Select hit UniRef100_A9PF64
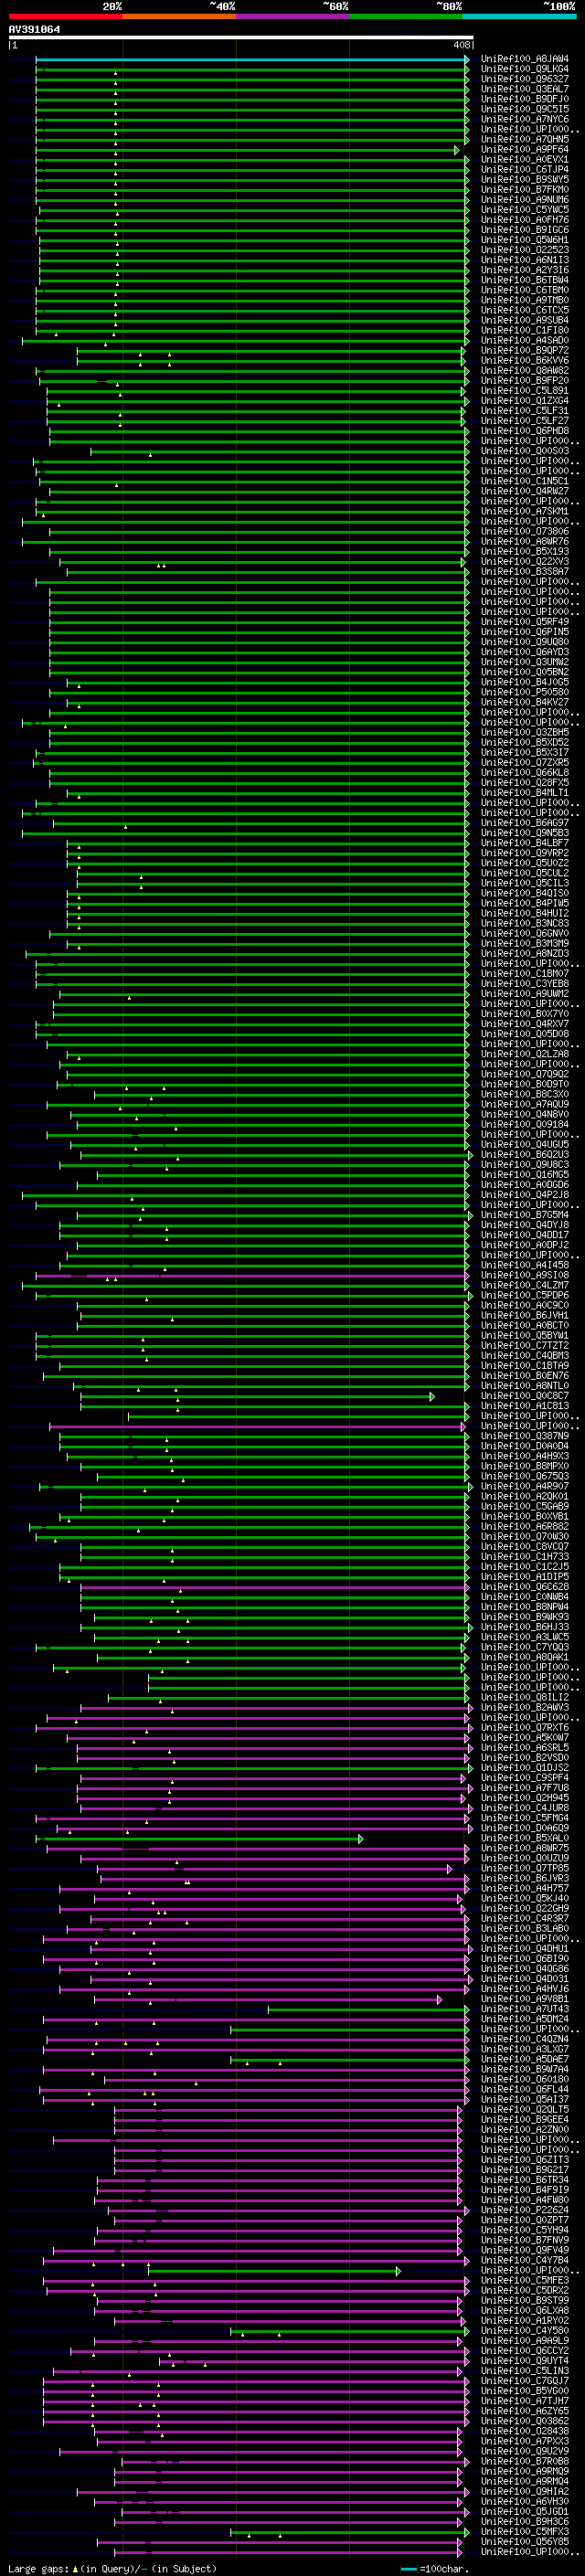Image resolution: width=585 pixels, height=2576 pixels. [x=524, y=150]
